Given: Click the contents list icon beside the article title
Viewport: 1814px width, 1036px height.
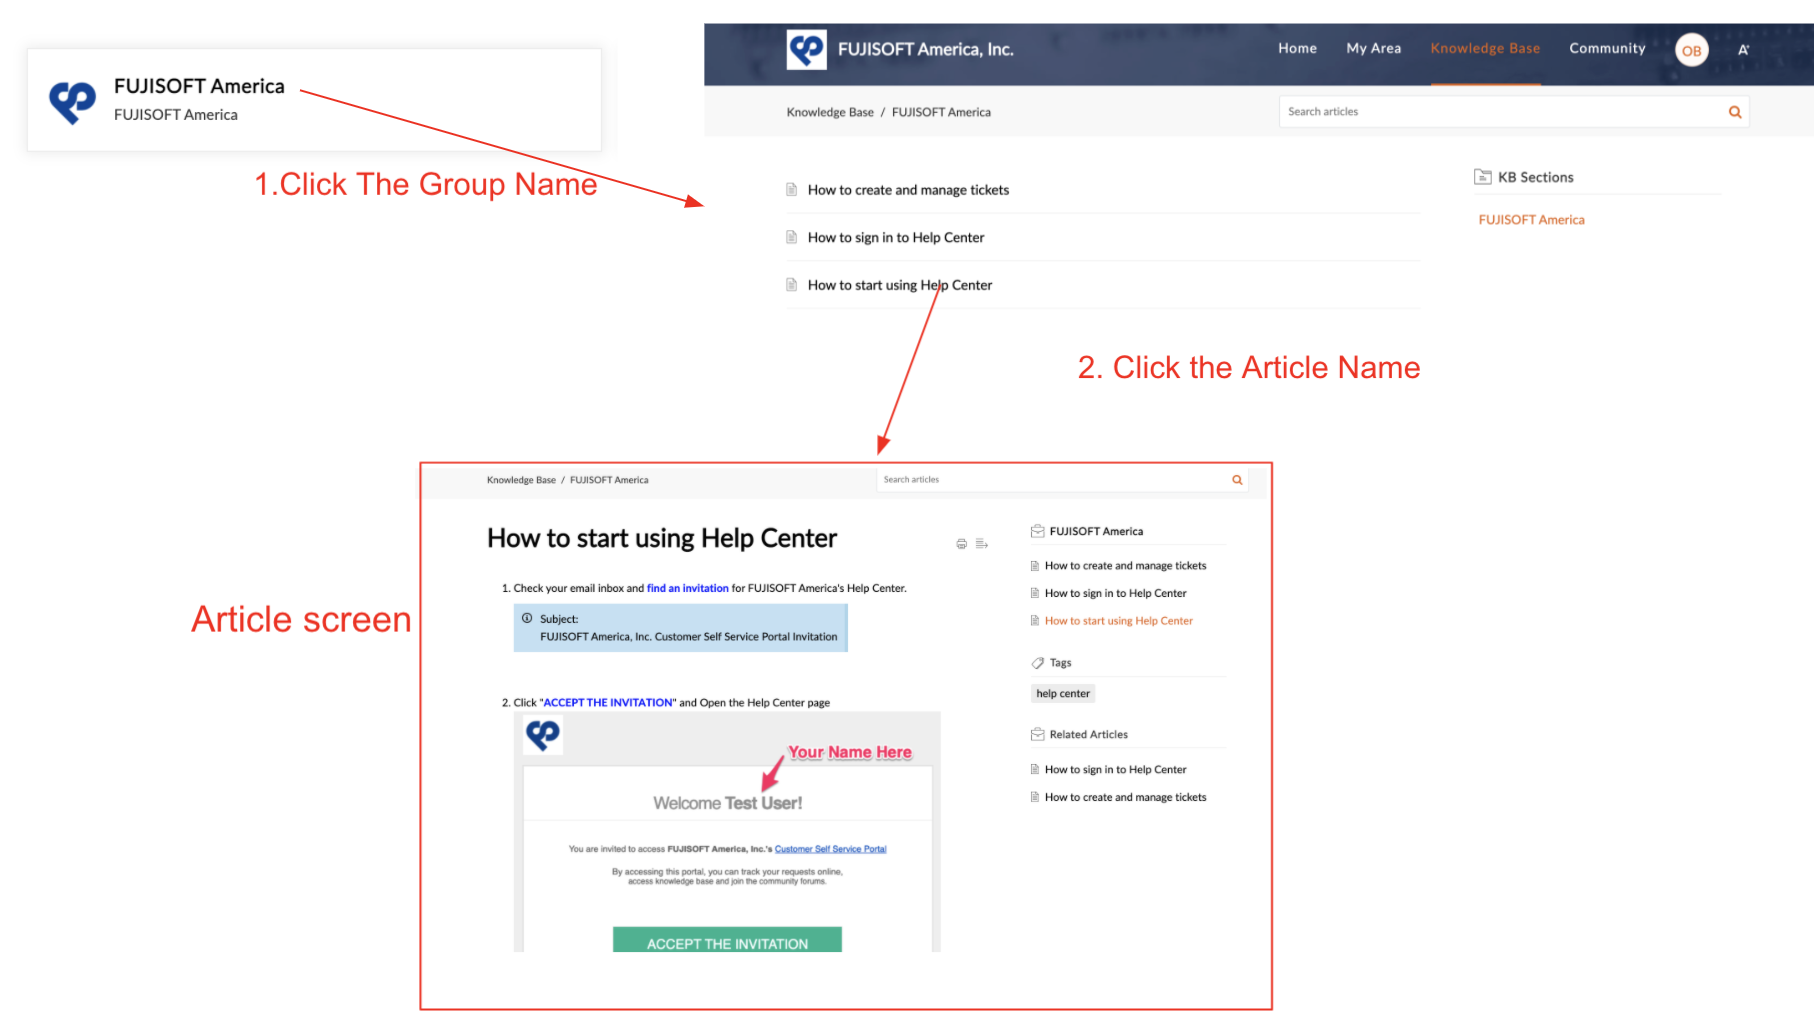Looking at the screenshot, I should (982, 544).
